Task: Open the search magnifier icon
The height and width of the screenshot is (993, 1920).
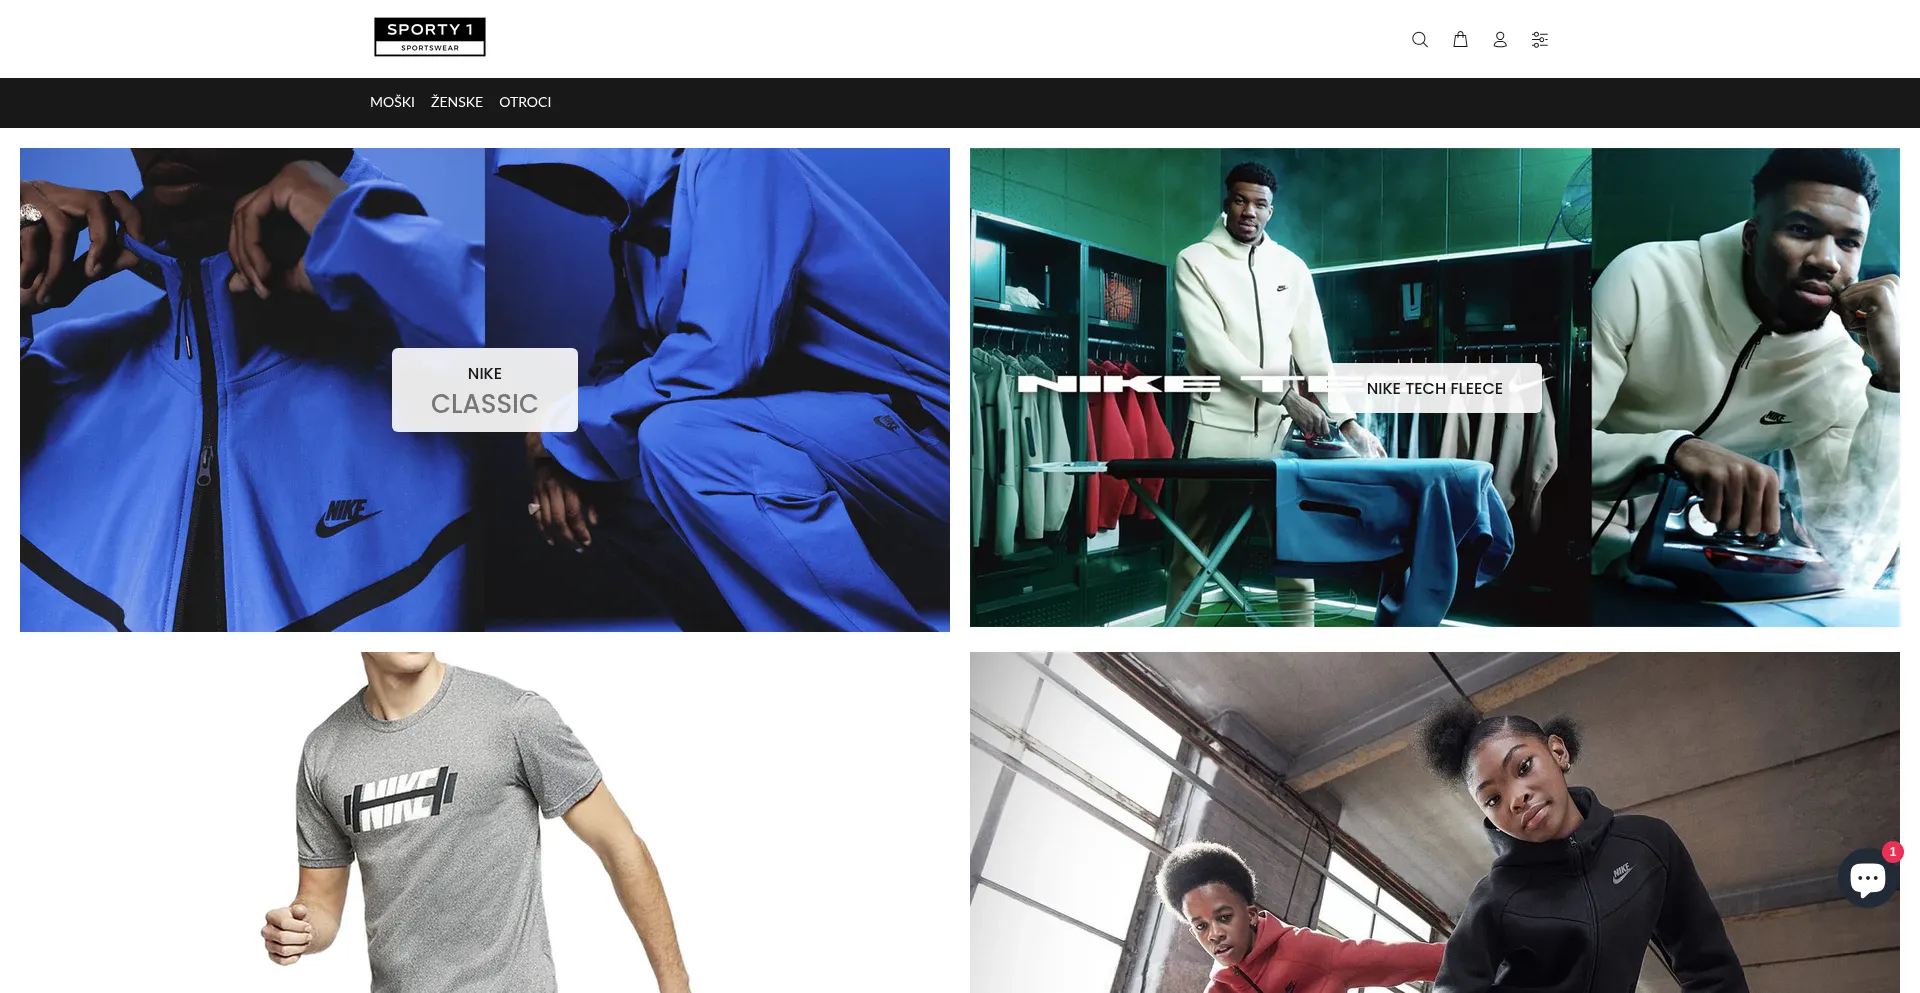Action: pos(1419,40)
